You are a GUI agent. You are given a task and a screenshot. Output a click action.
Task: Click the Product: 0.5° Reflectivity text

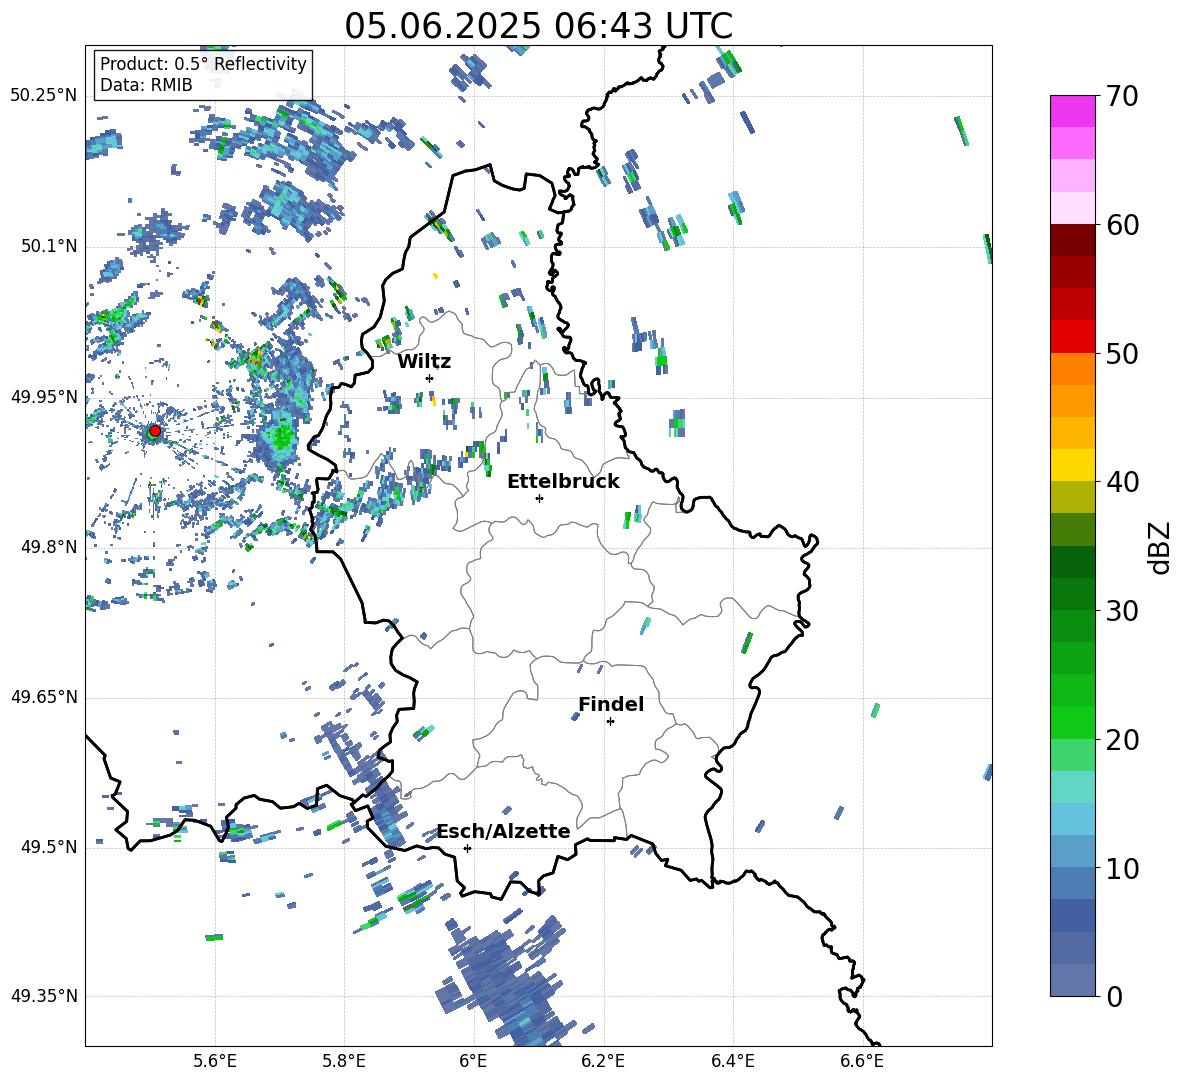pyautogui.click(x=203, y=64)
